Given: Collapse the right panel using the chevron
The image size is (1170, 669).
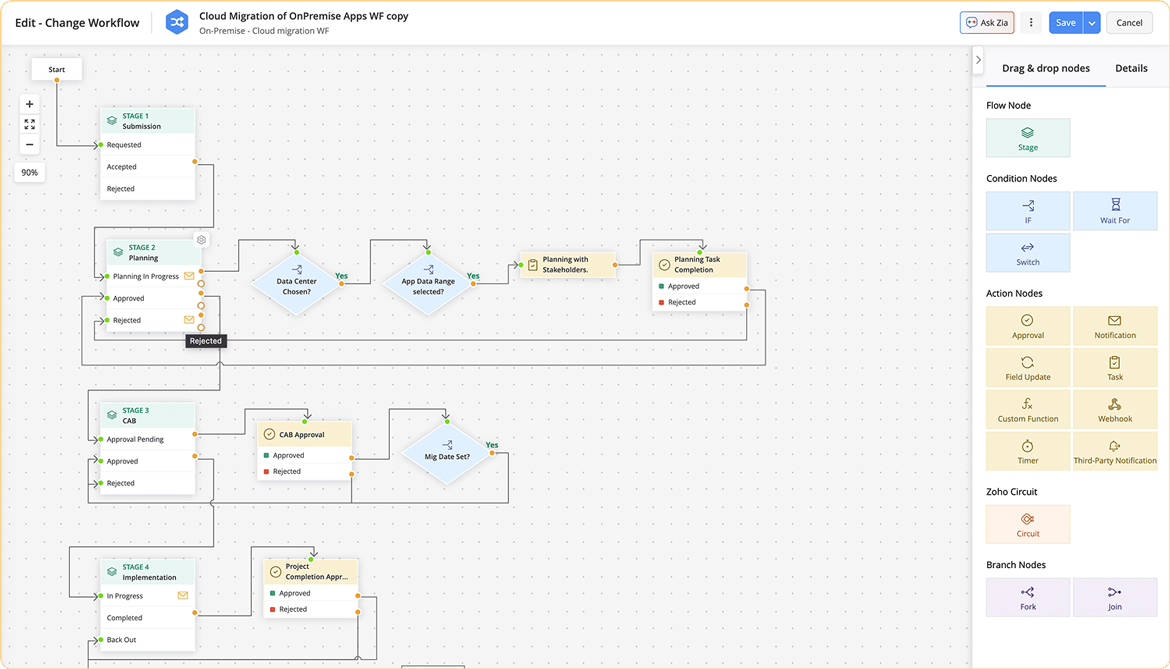Looking at the screenshot, I should coord(978,59).
